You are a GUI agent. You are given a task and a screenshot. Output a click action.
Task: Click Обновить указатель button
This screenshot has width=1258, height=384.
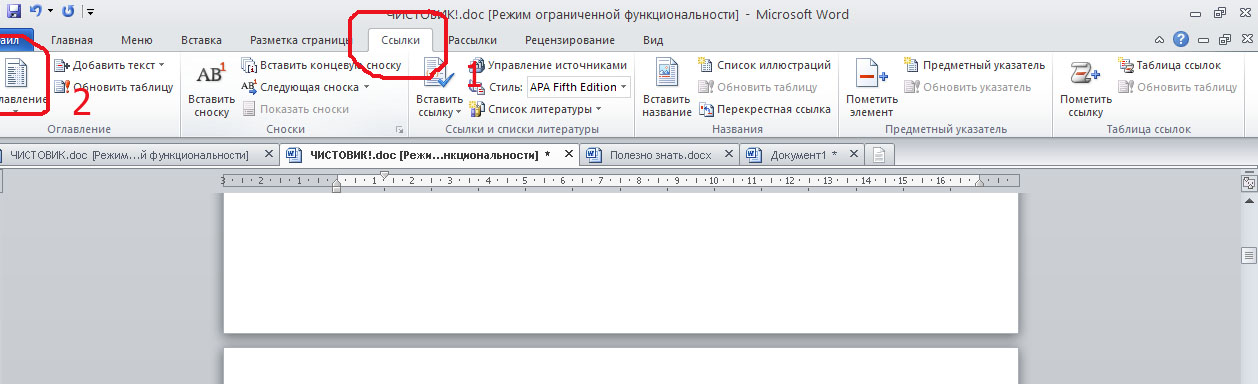coord(966,87)
